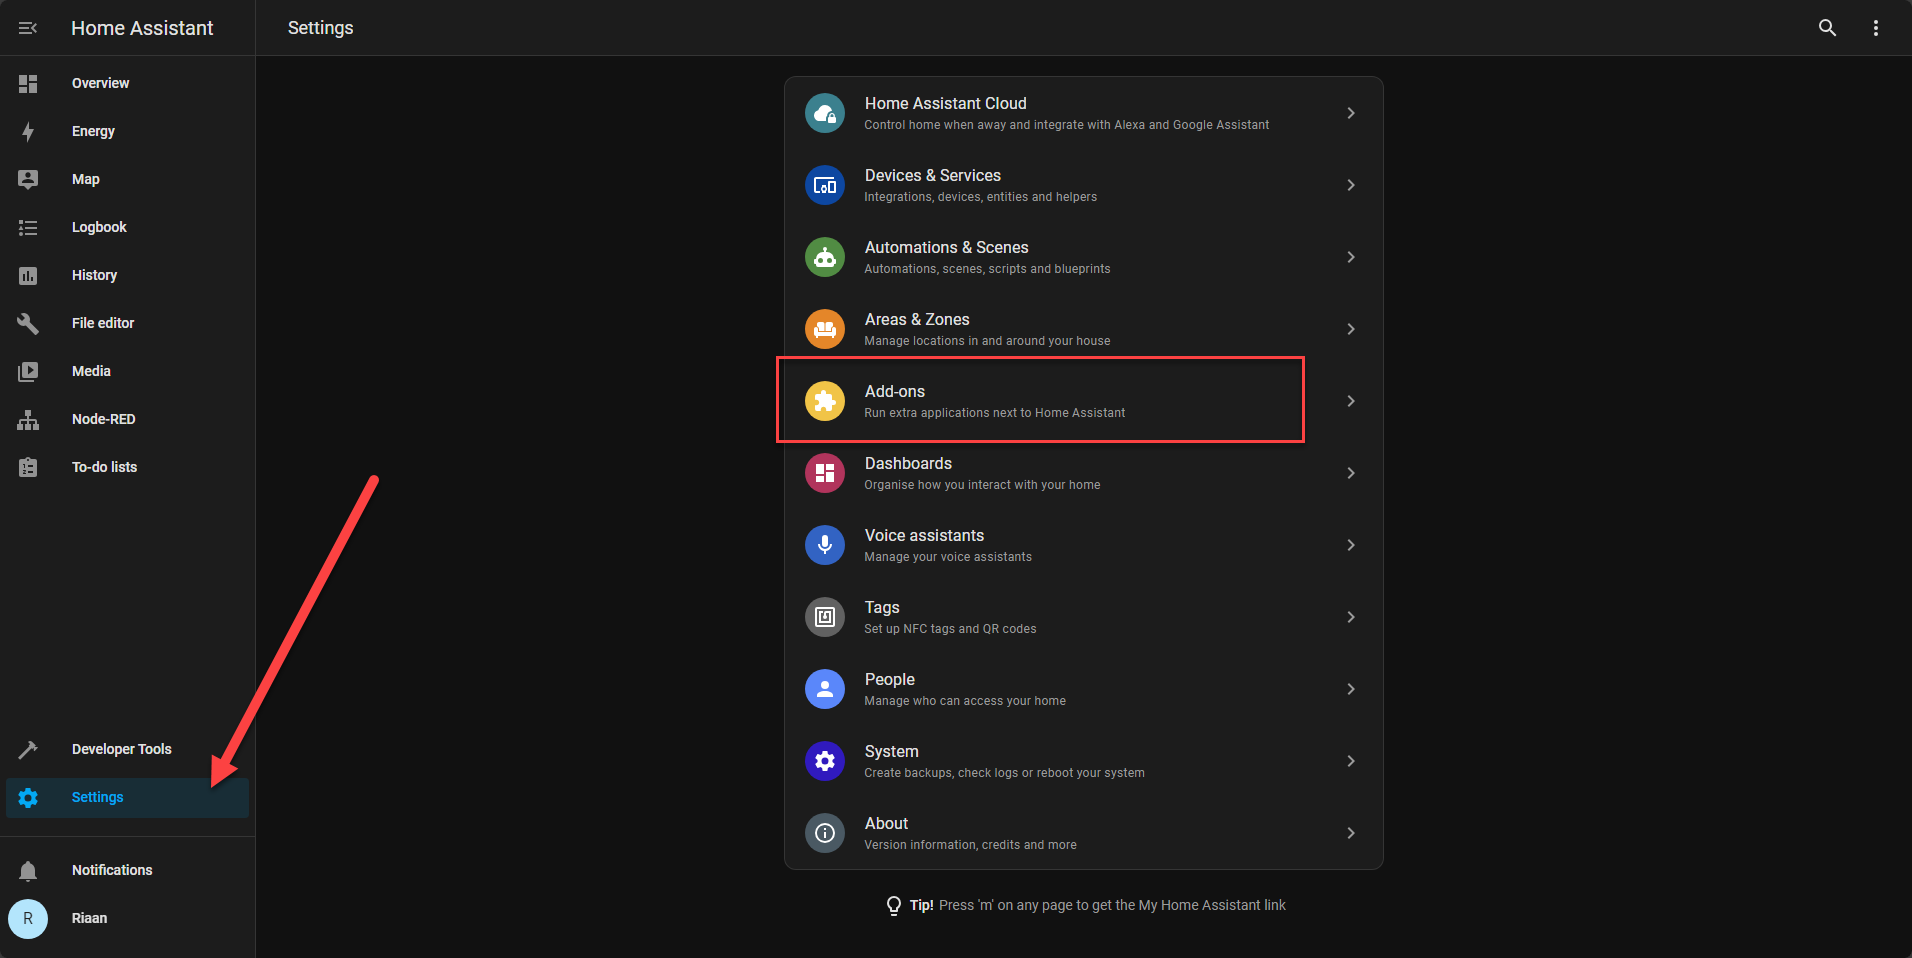Click the People person icon
Image resolution: width=1912 pixels, height=958 pixels.
click(x=825, y=689)
